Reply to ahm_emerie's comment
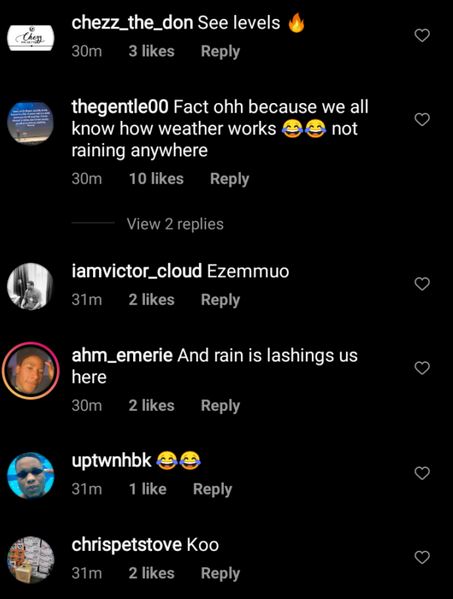Screen dimensions: 453x599 click(220, 405)
